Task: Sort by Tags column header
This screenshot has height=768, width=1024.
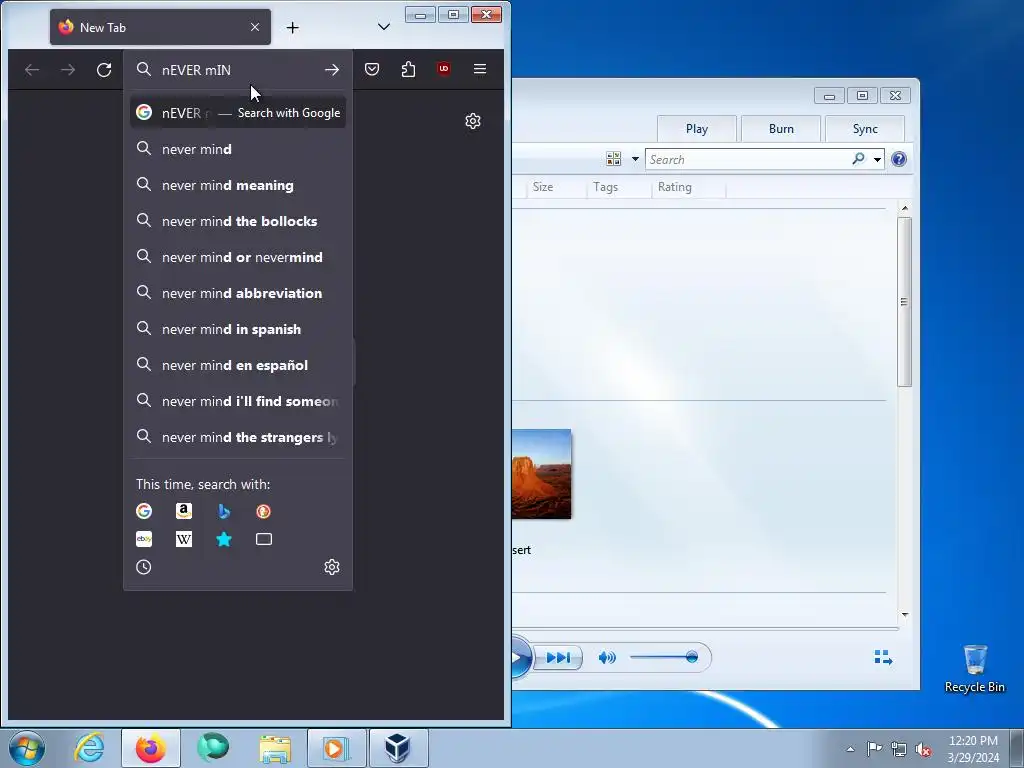Action: (x=605, y=187)
